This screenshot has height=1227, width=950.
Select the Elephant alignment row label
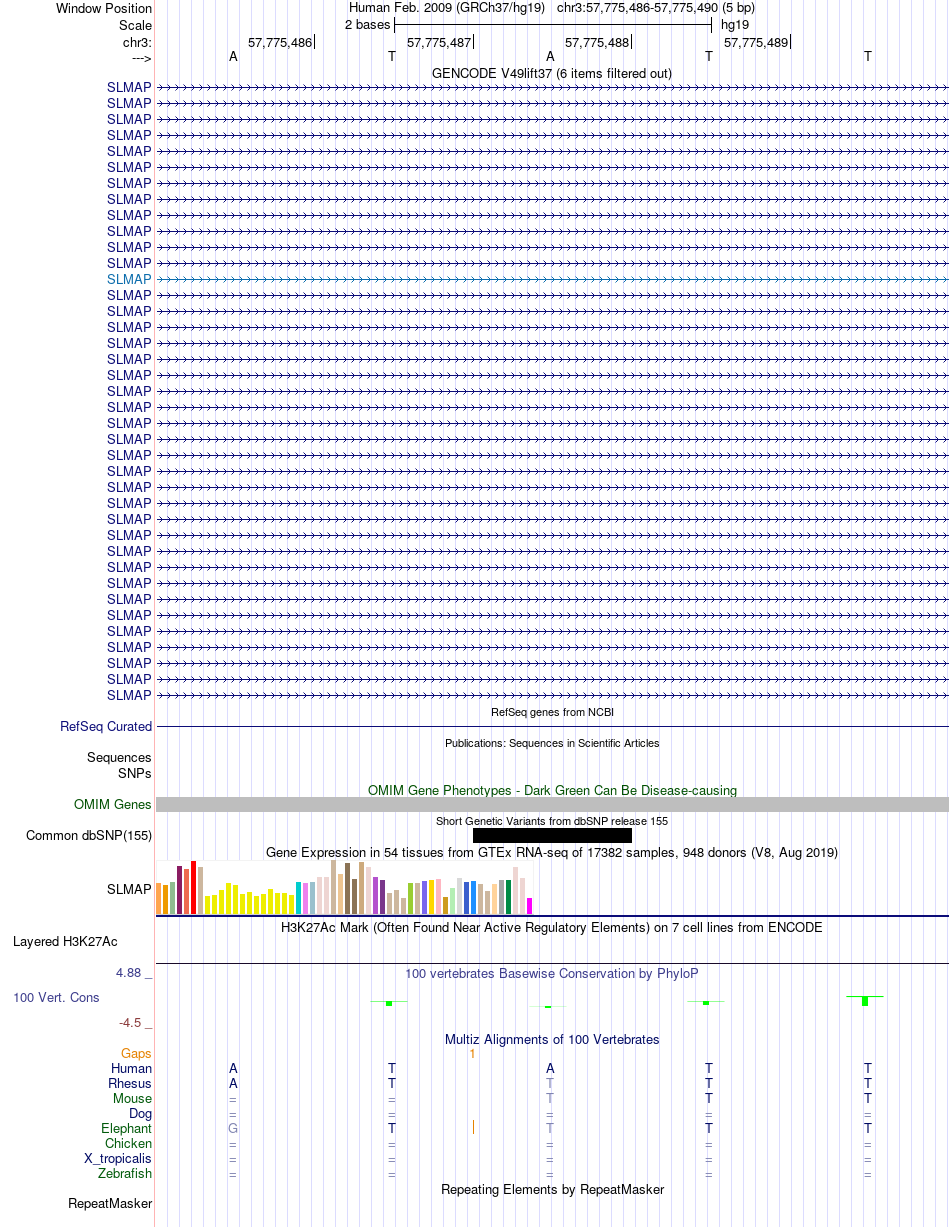(127, 1128)
